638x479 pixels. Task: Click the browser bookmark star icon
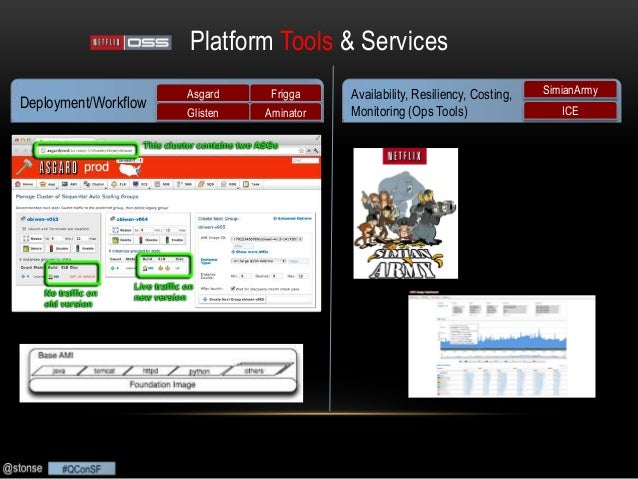pyautogui.click(x=302, y=151)
